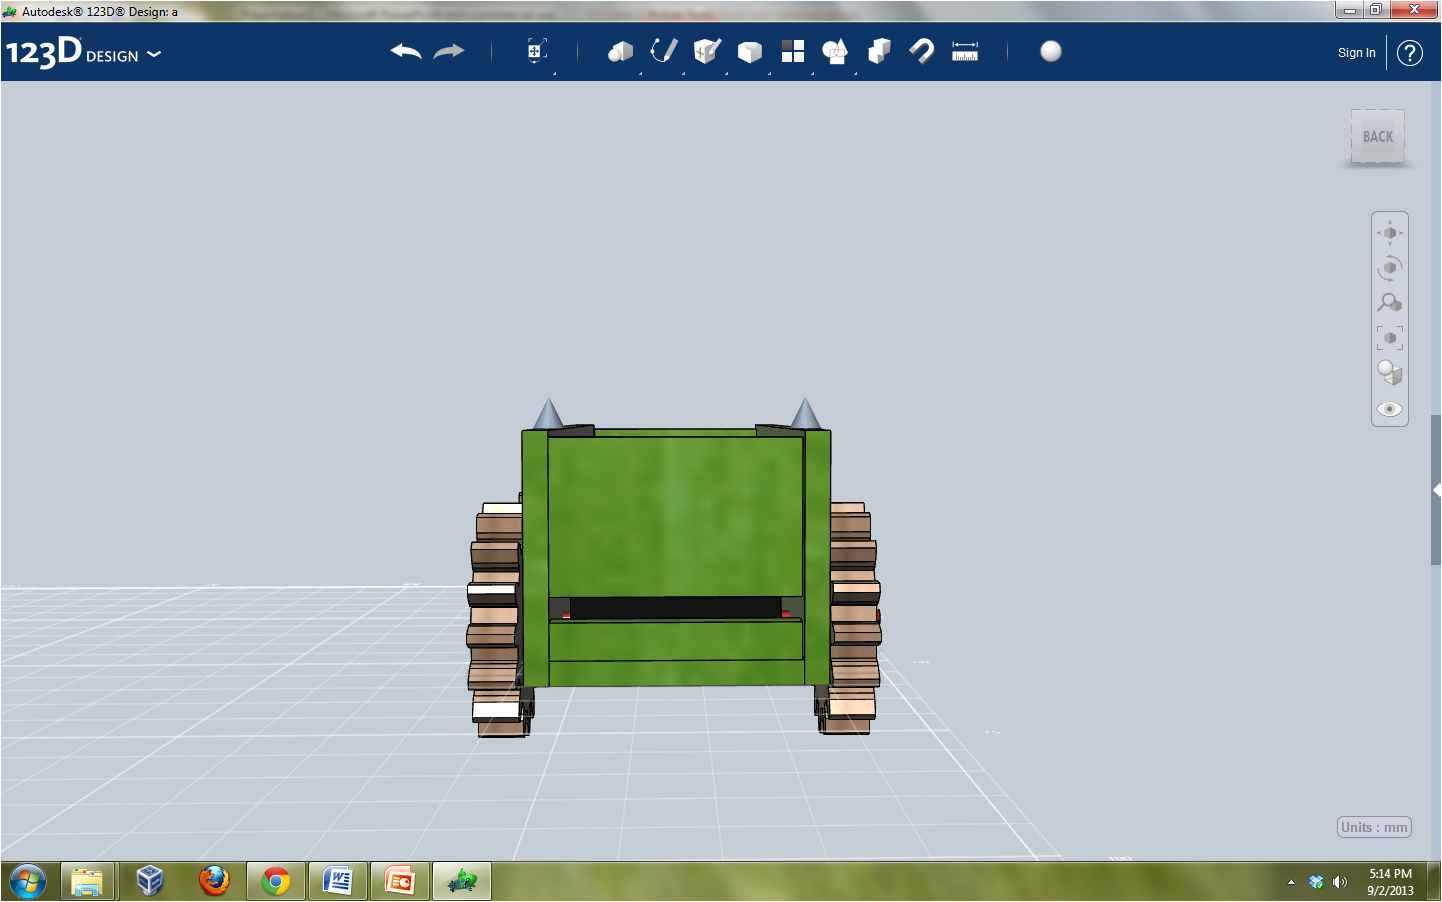Open the Sketch tool
Viewport: 1442px width, 902px height.
click(x=664, y=52)
